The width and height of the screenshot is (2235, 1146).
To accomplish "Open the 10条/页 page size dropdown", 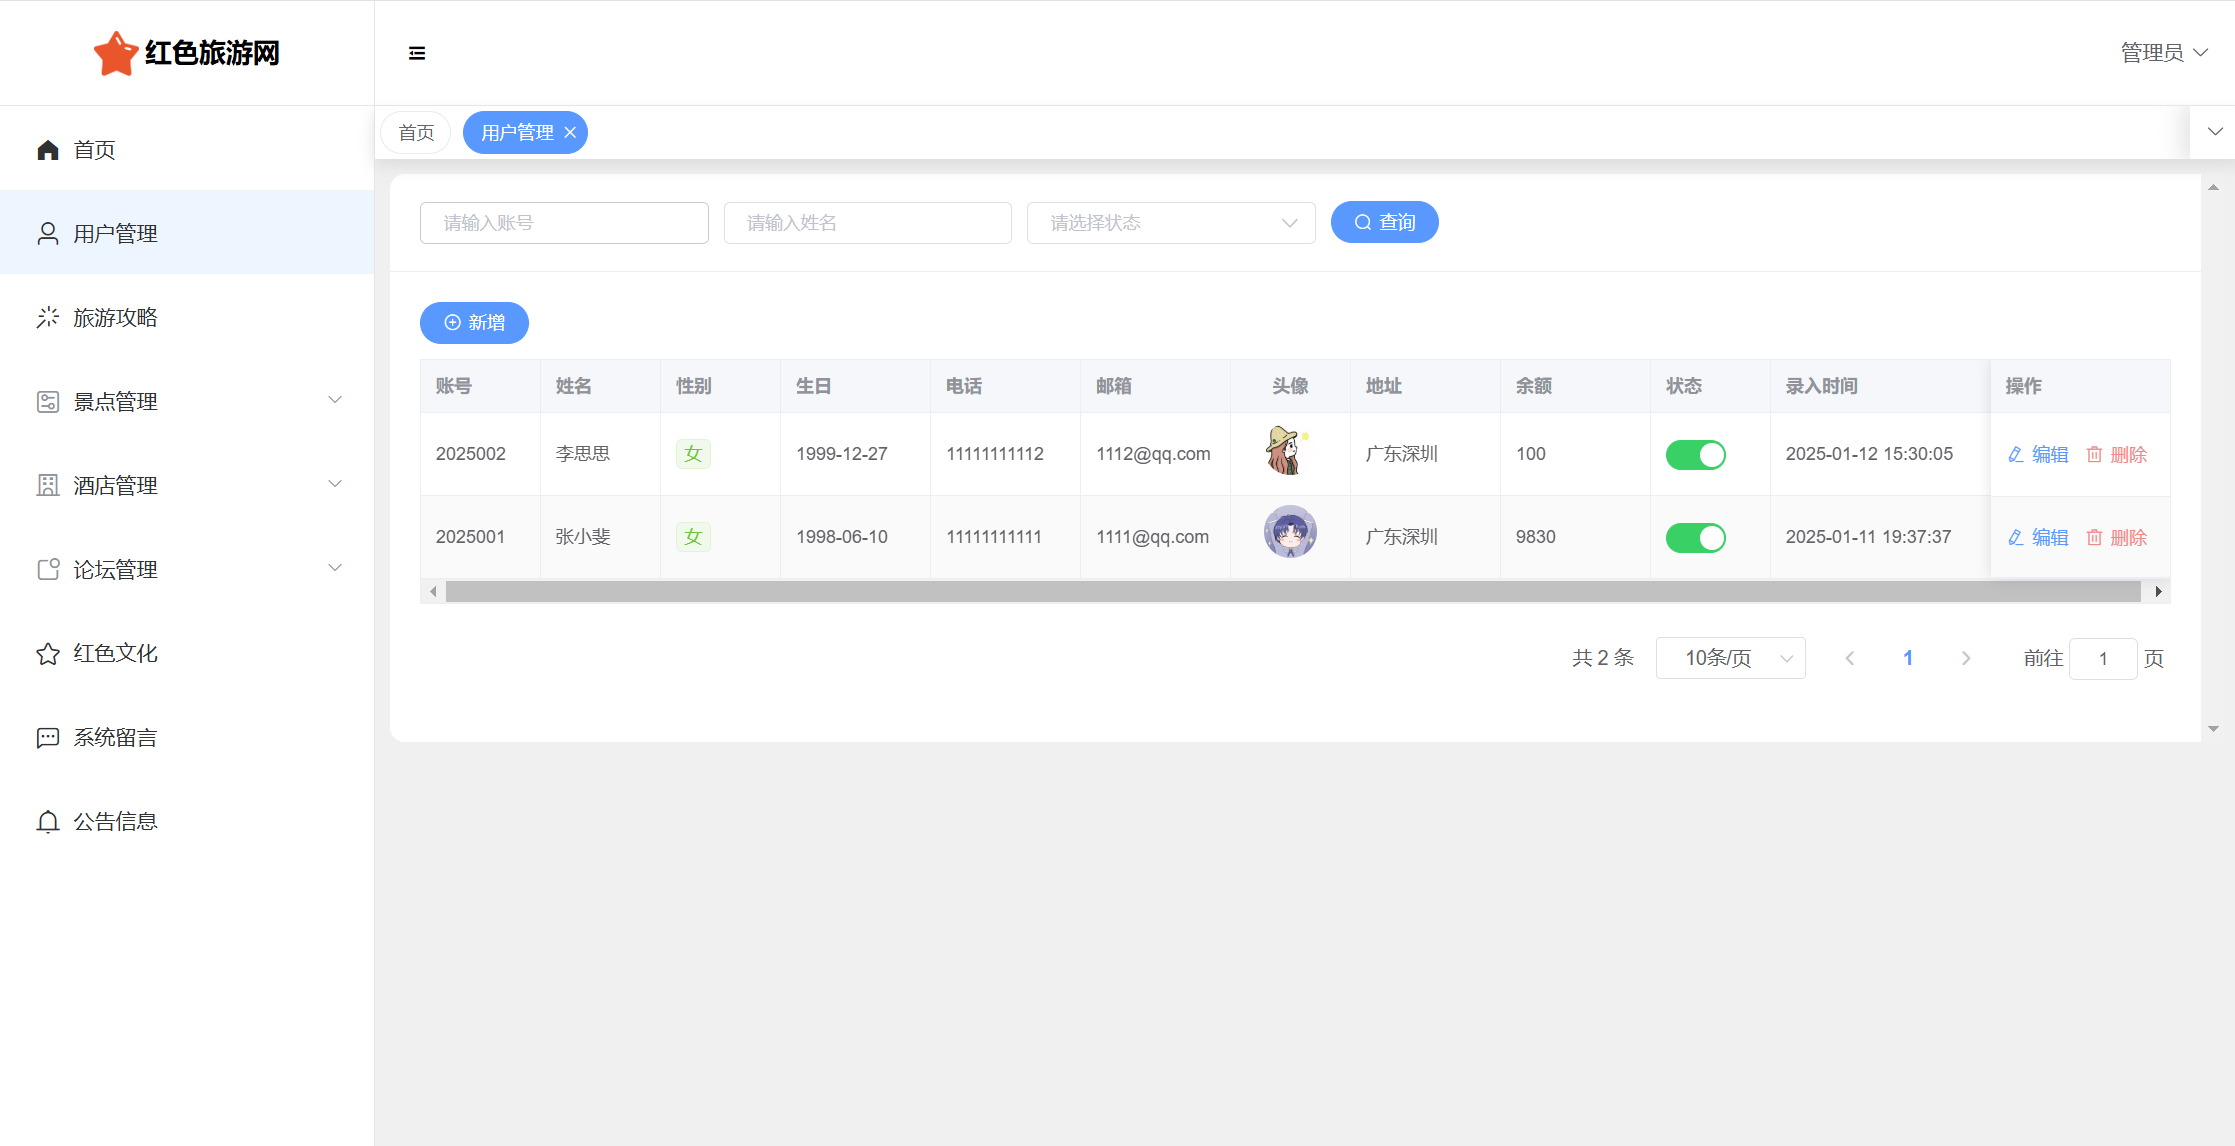I will coord(1730,658).
